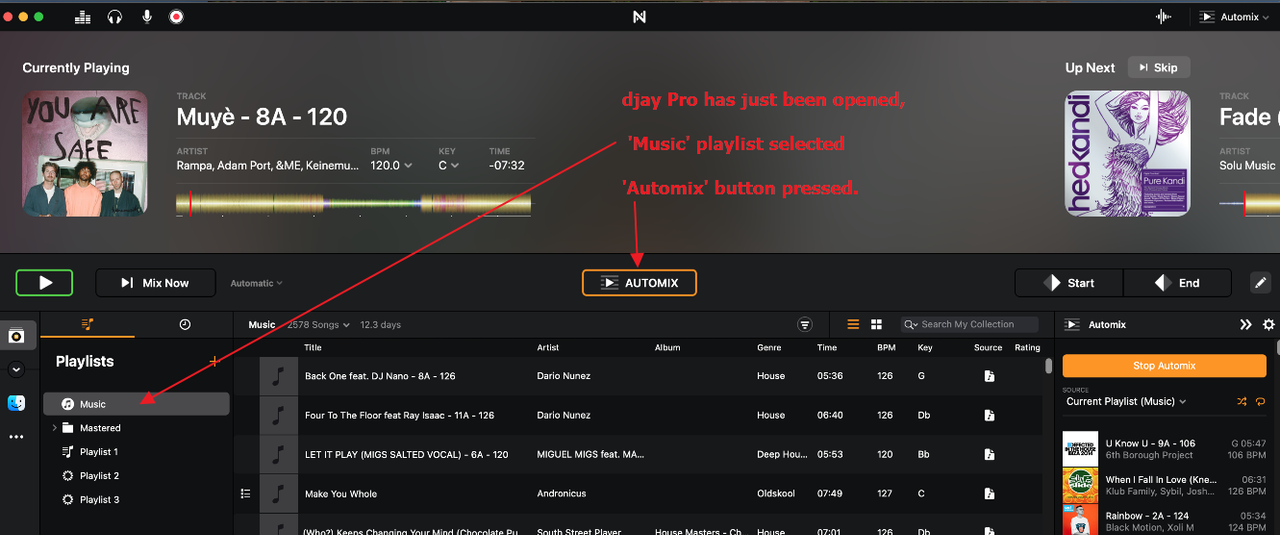Open Automix settings gear
1280x535 pixels.
coord(1269,325)
